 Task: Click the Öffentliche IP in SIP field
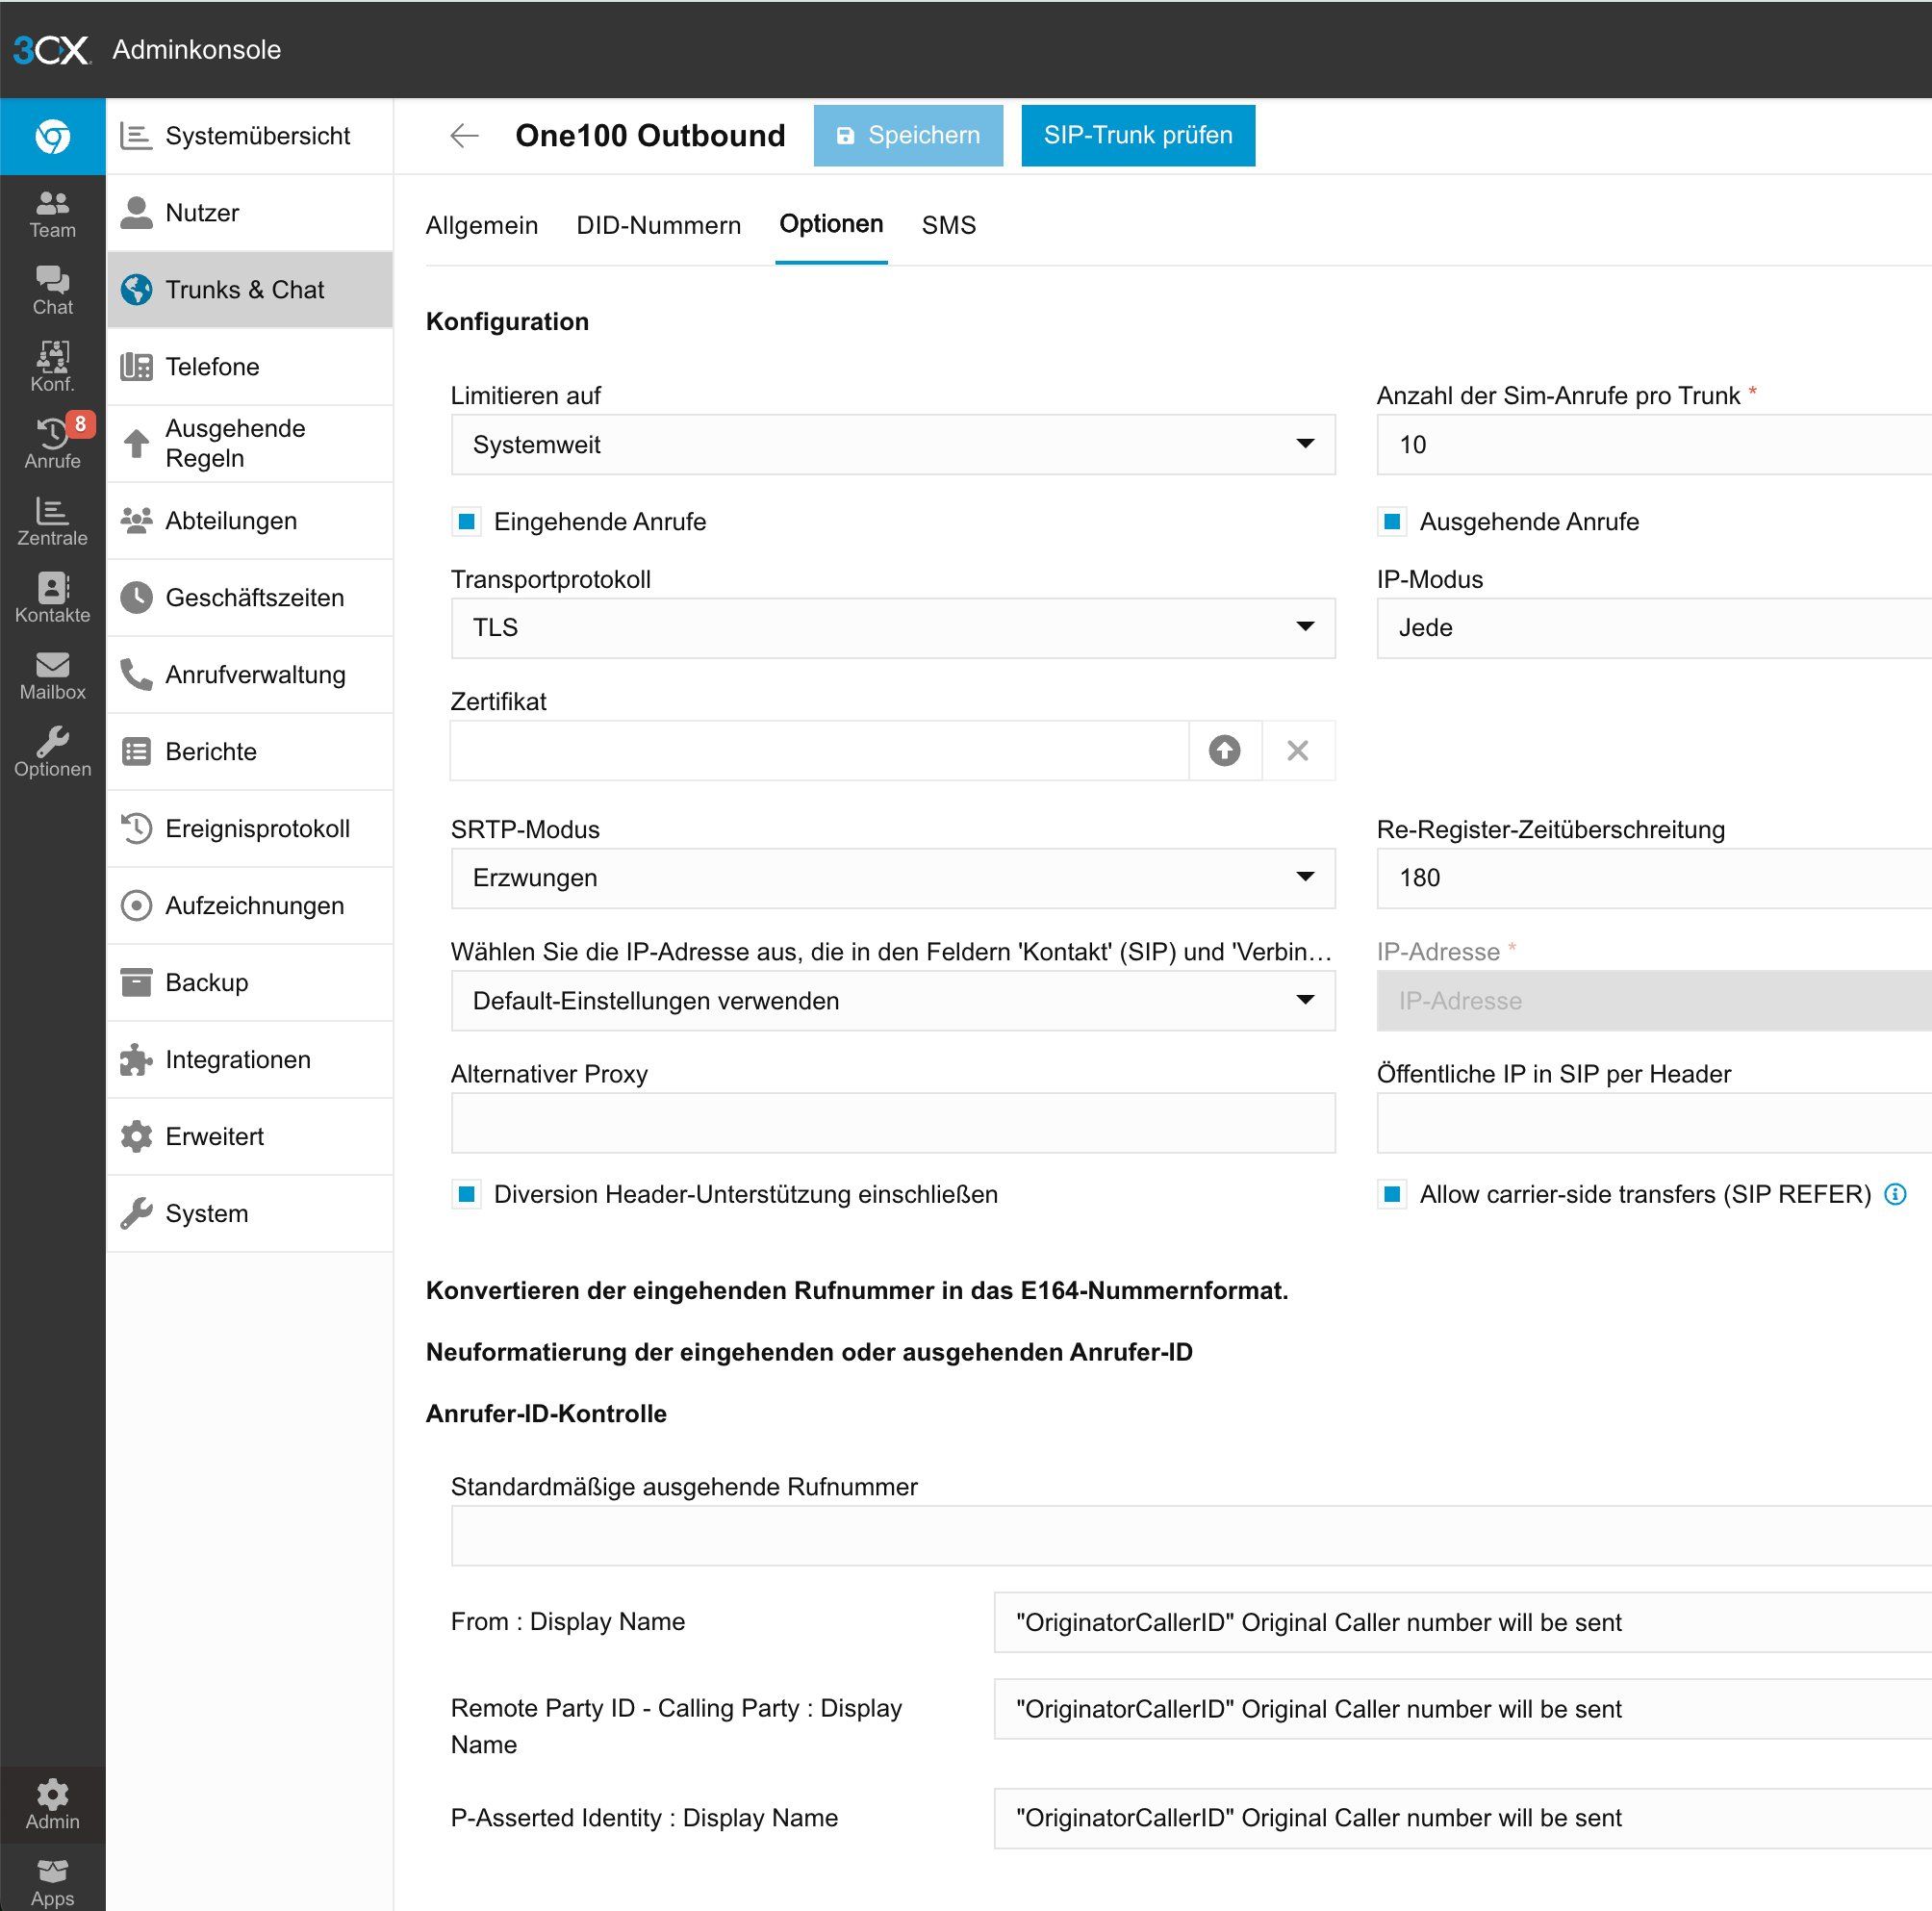click(x=1654, y=1123)
